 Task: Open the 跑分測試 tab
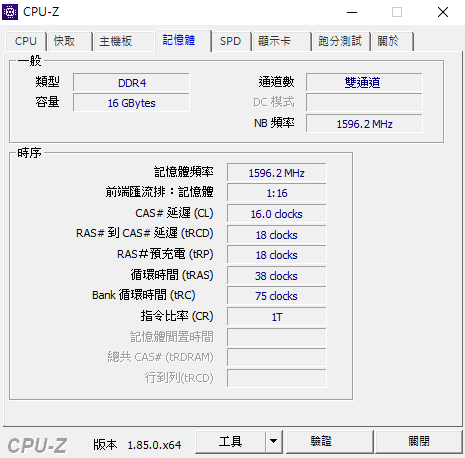coord(341,41)
